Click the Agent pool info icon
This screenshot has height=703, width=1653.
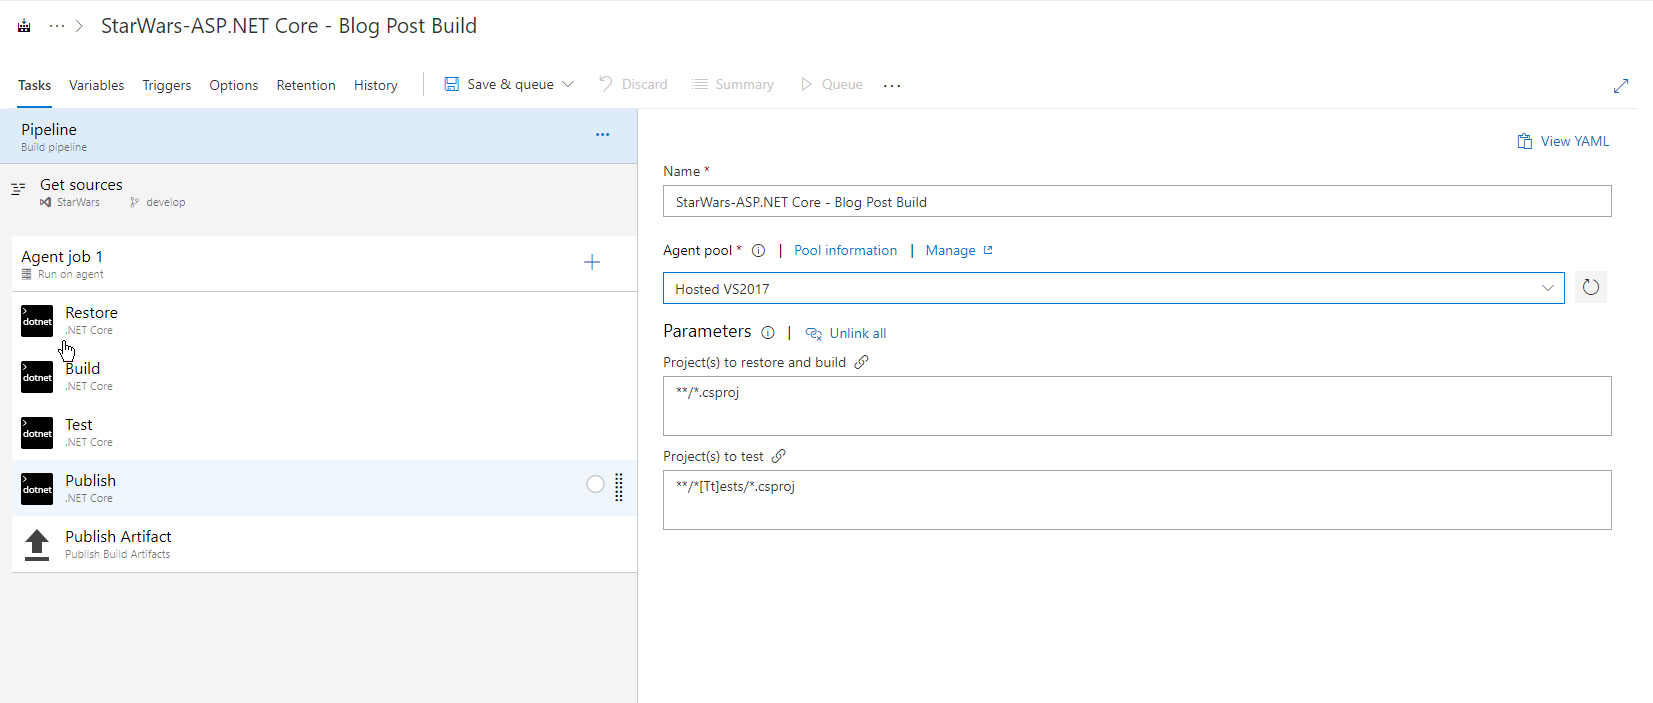[758, 251]
